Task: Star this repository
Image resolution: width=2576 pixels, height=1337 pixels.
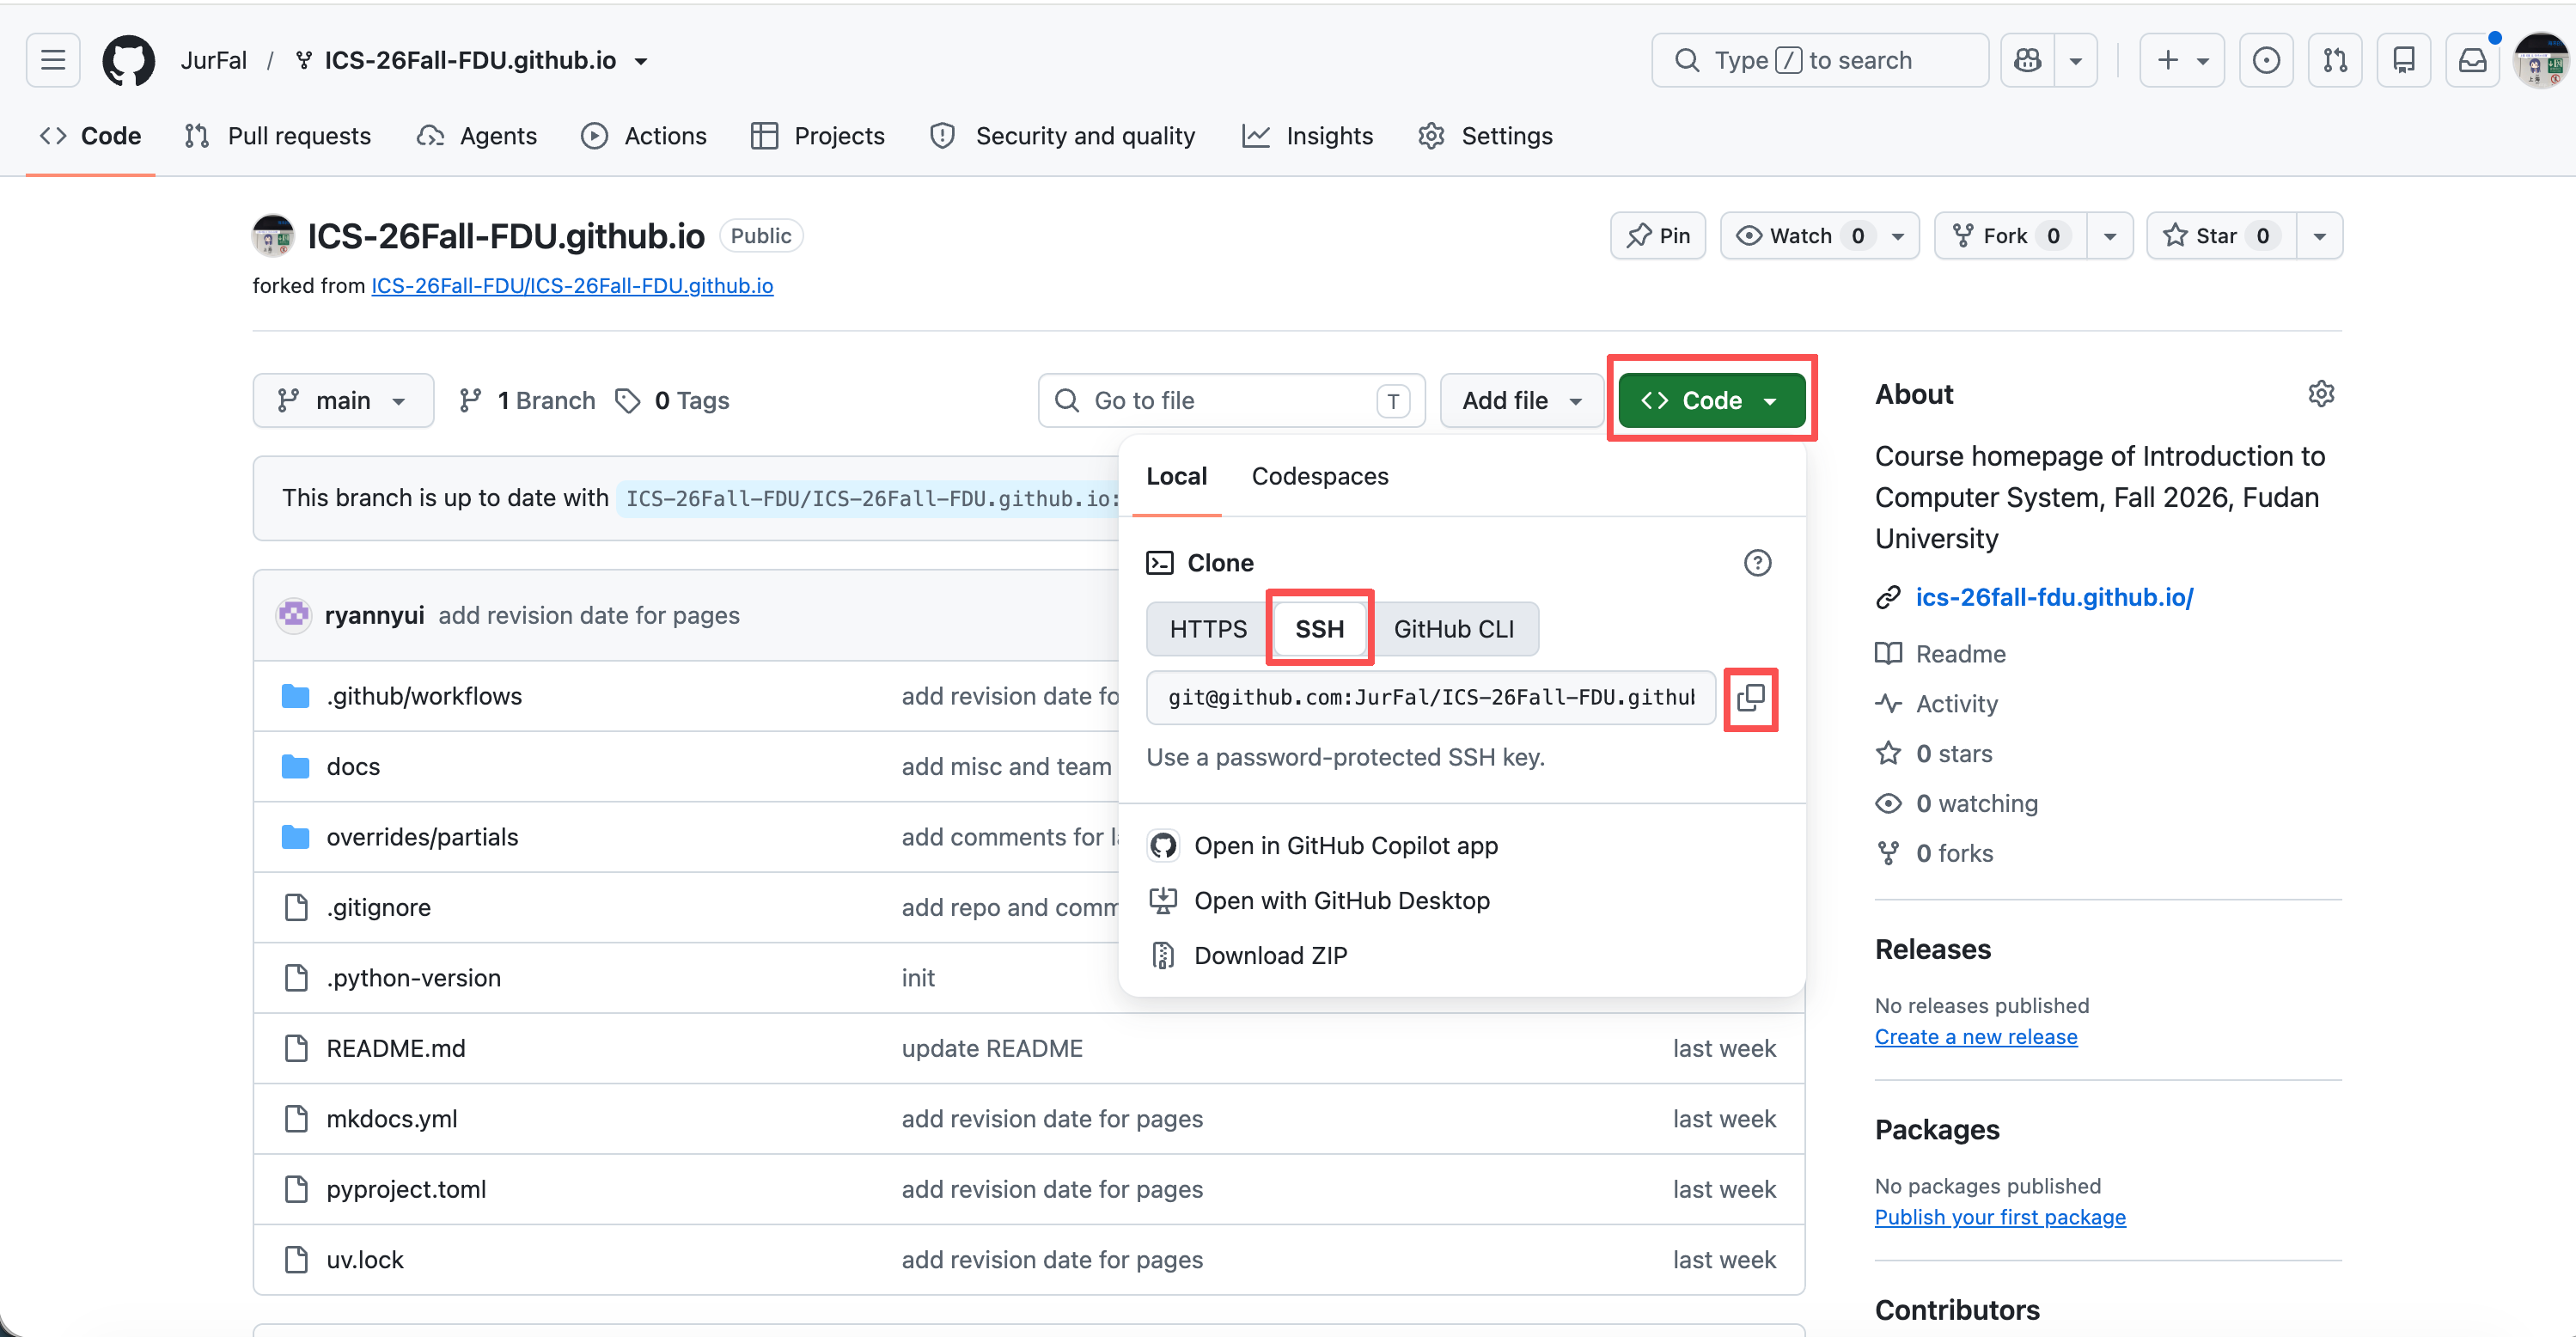Action: click(x=2221, y=236)
